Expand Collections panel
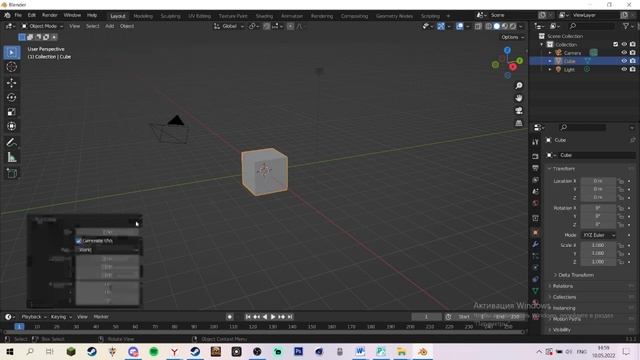The image size is (640, 360). coord(564,297)
